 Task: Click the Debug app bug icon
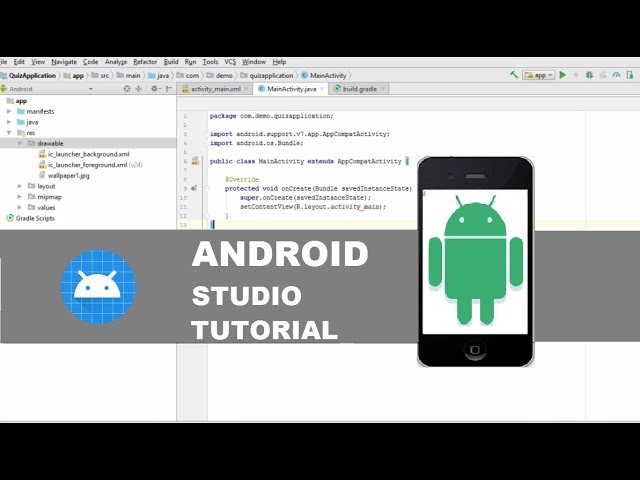tap(589, 75)
